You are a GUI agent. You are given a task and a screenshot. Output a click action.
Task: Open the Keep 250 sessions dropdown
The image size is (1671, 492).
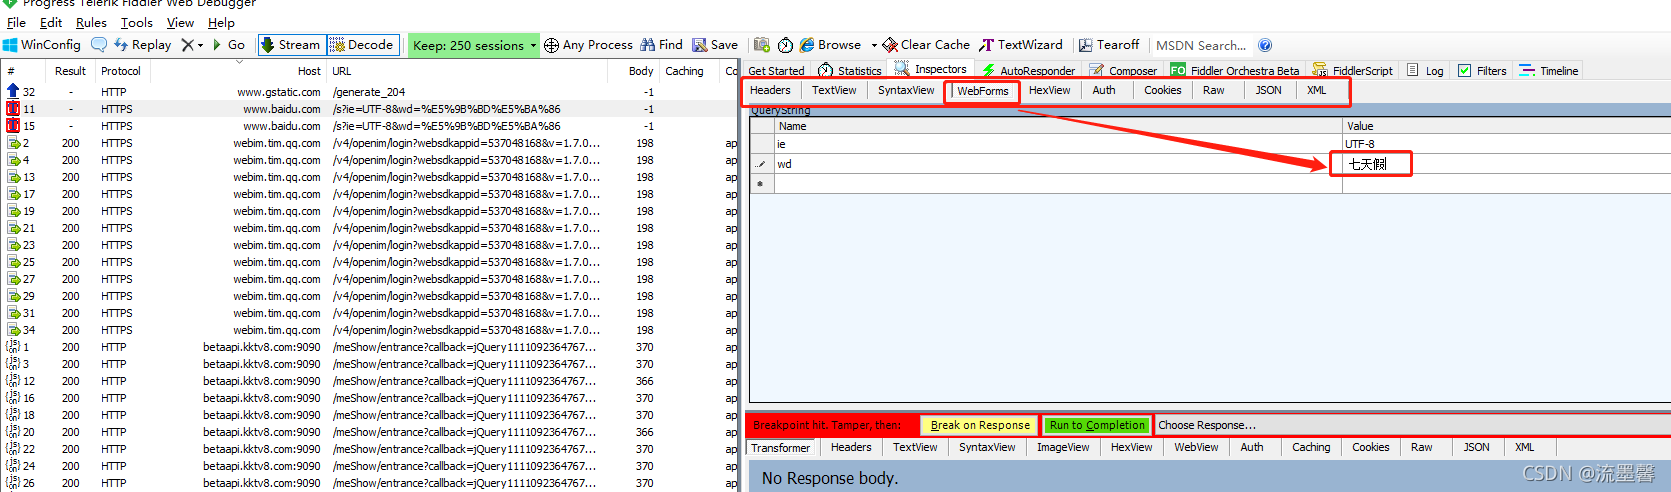point(474,45)
